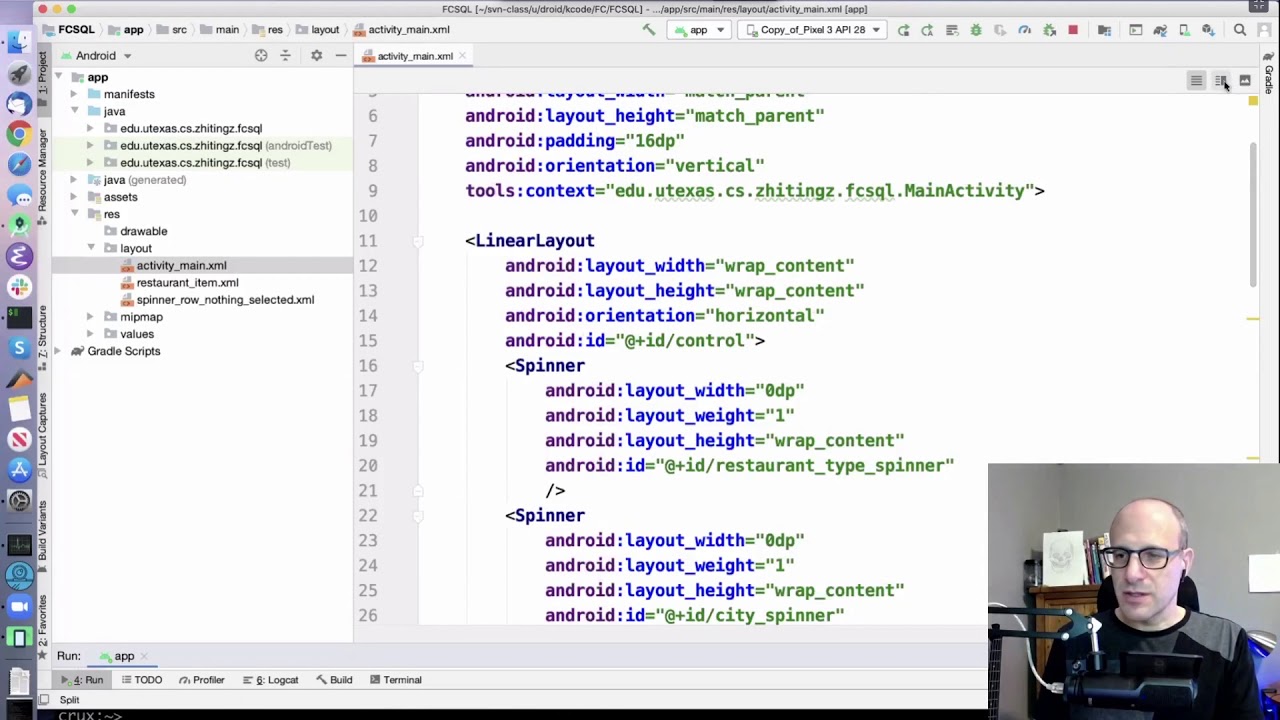This screenshot has width=1280, height=720.
Task: Close the app tab in Run panel
Action: (144, 657)
